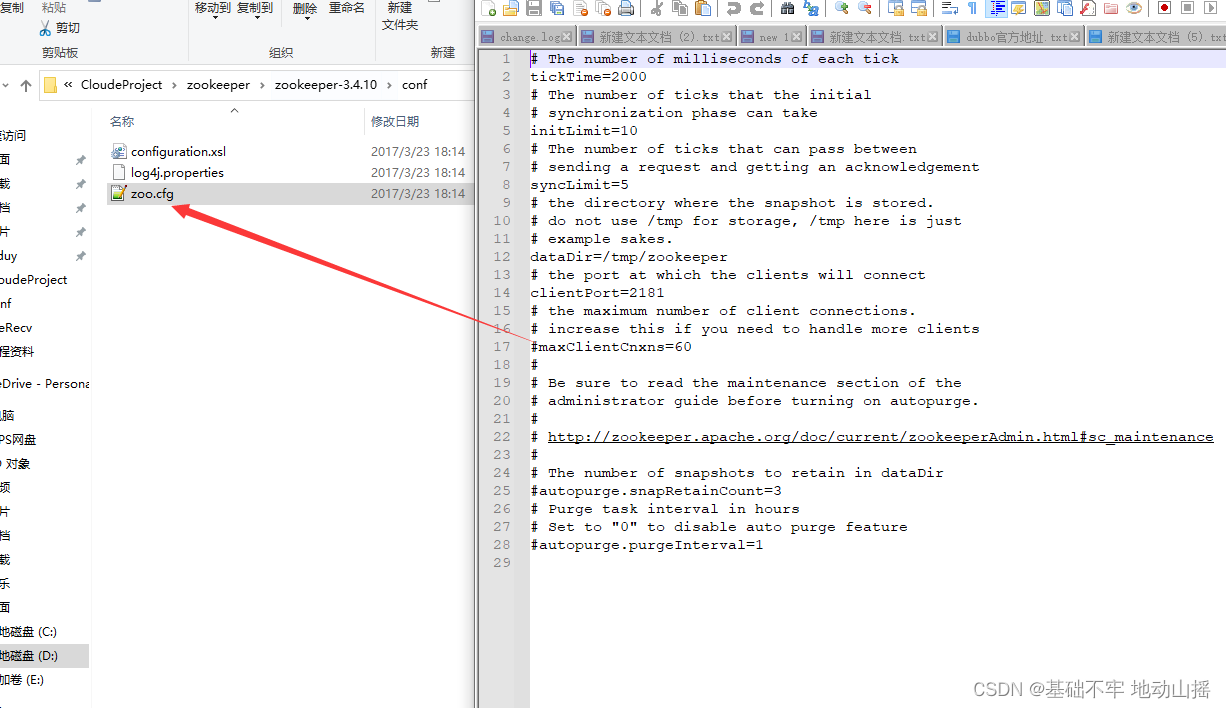Click the Save All icon
1226x708 pixels.
pos(556,8)
